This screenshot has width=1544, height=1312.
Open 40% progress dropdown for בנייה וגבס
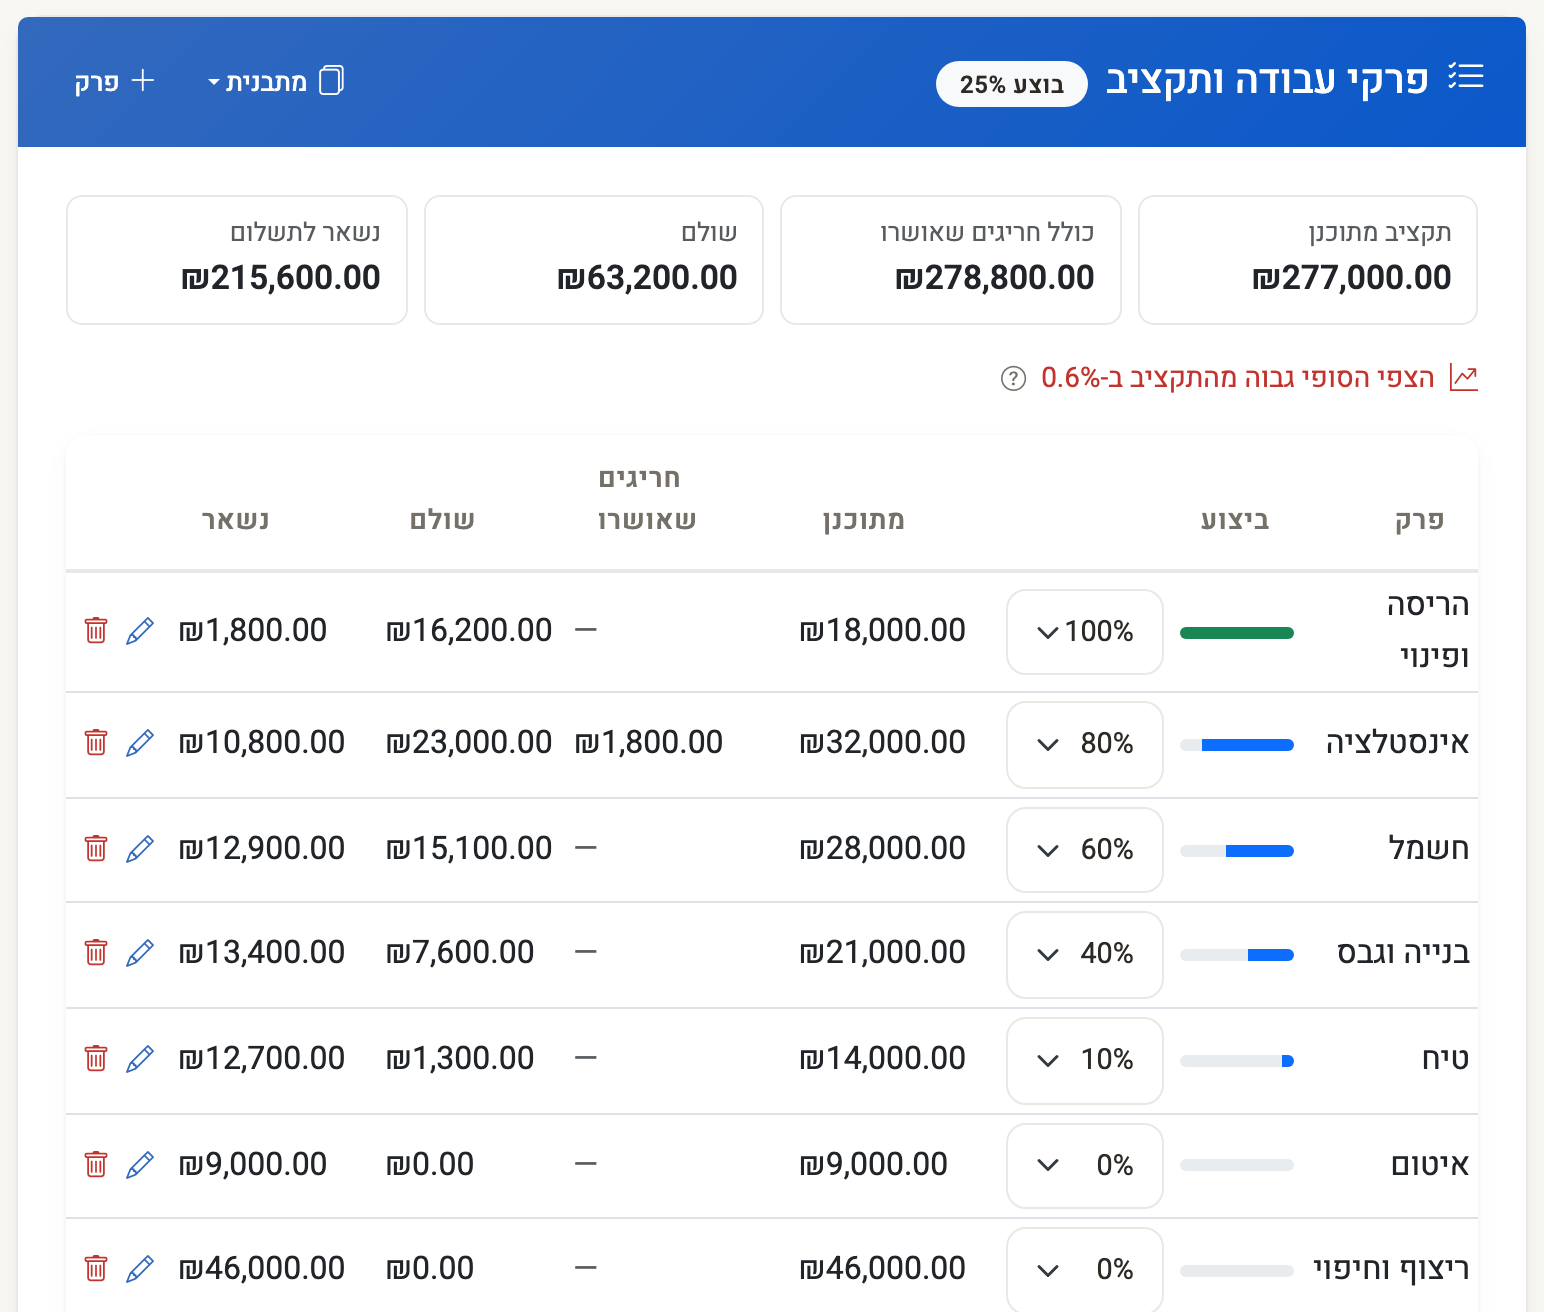(1085, 954)
